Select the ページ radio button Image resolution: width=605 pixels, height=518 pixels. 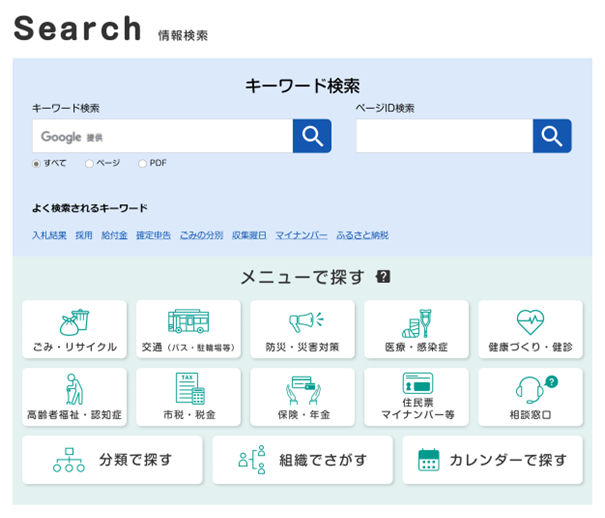[x=89, y=164]
